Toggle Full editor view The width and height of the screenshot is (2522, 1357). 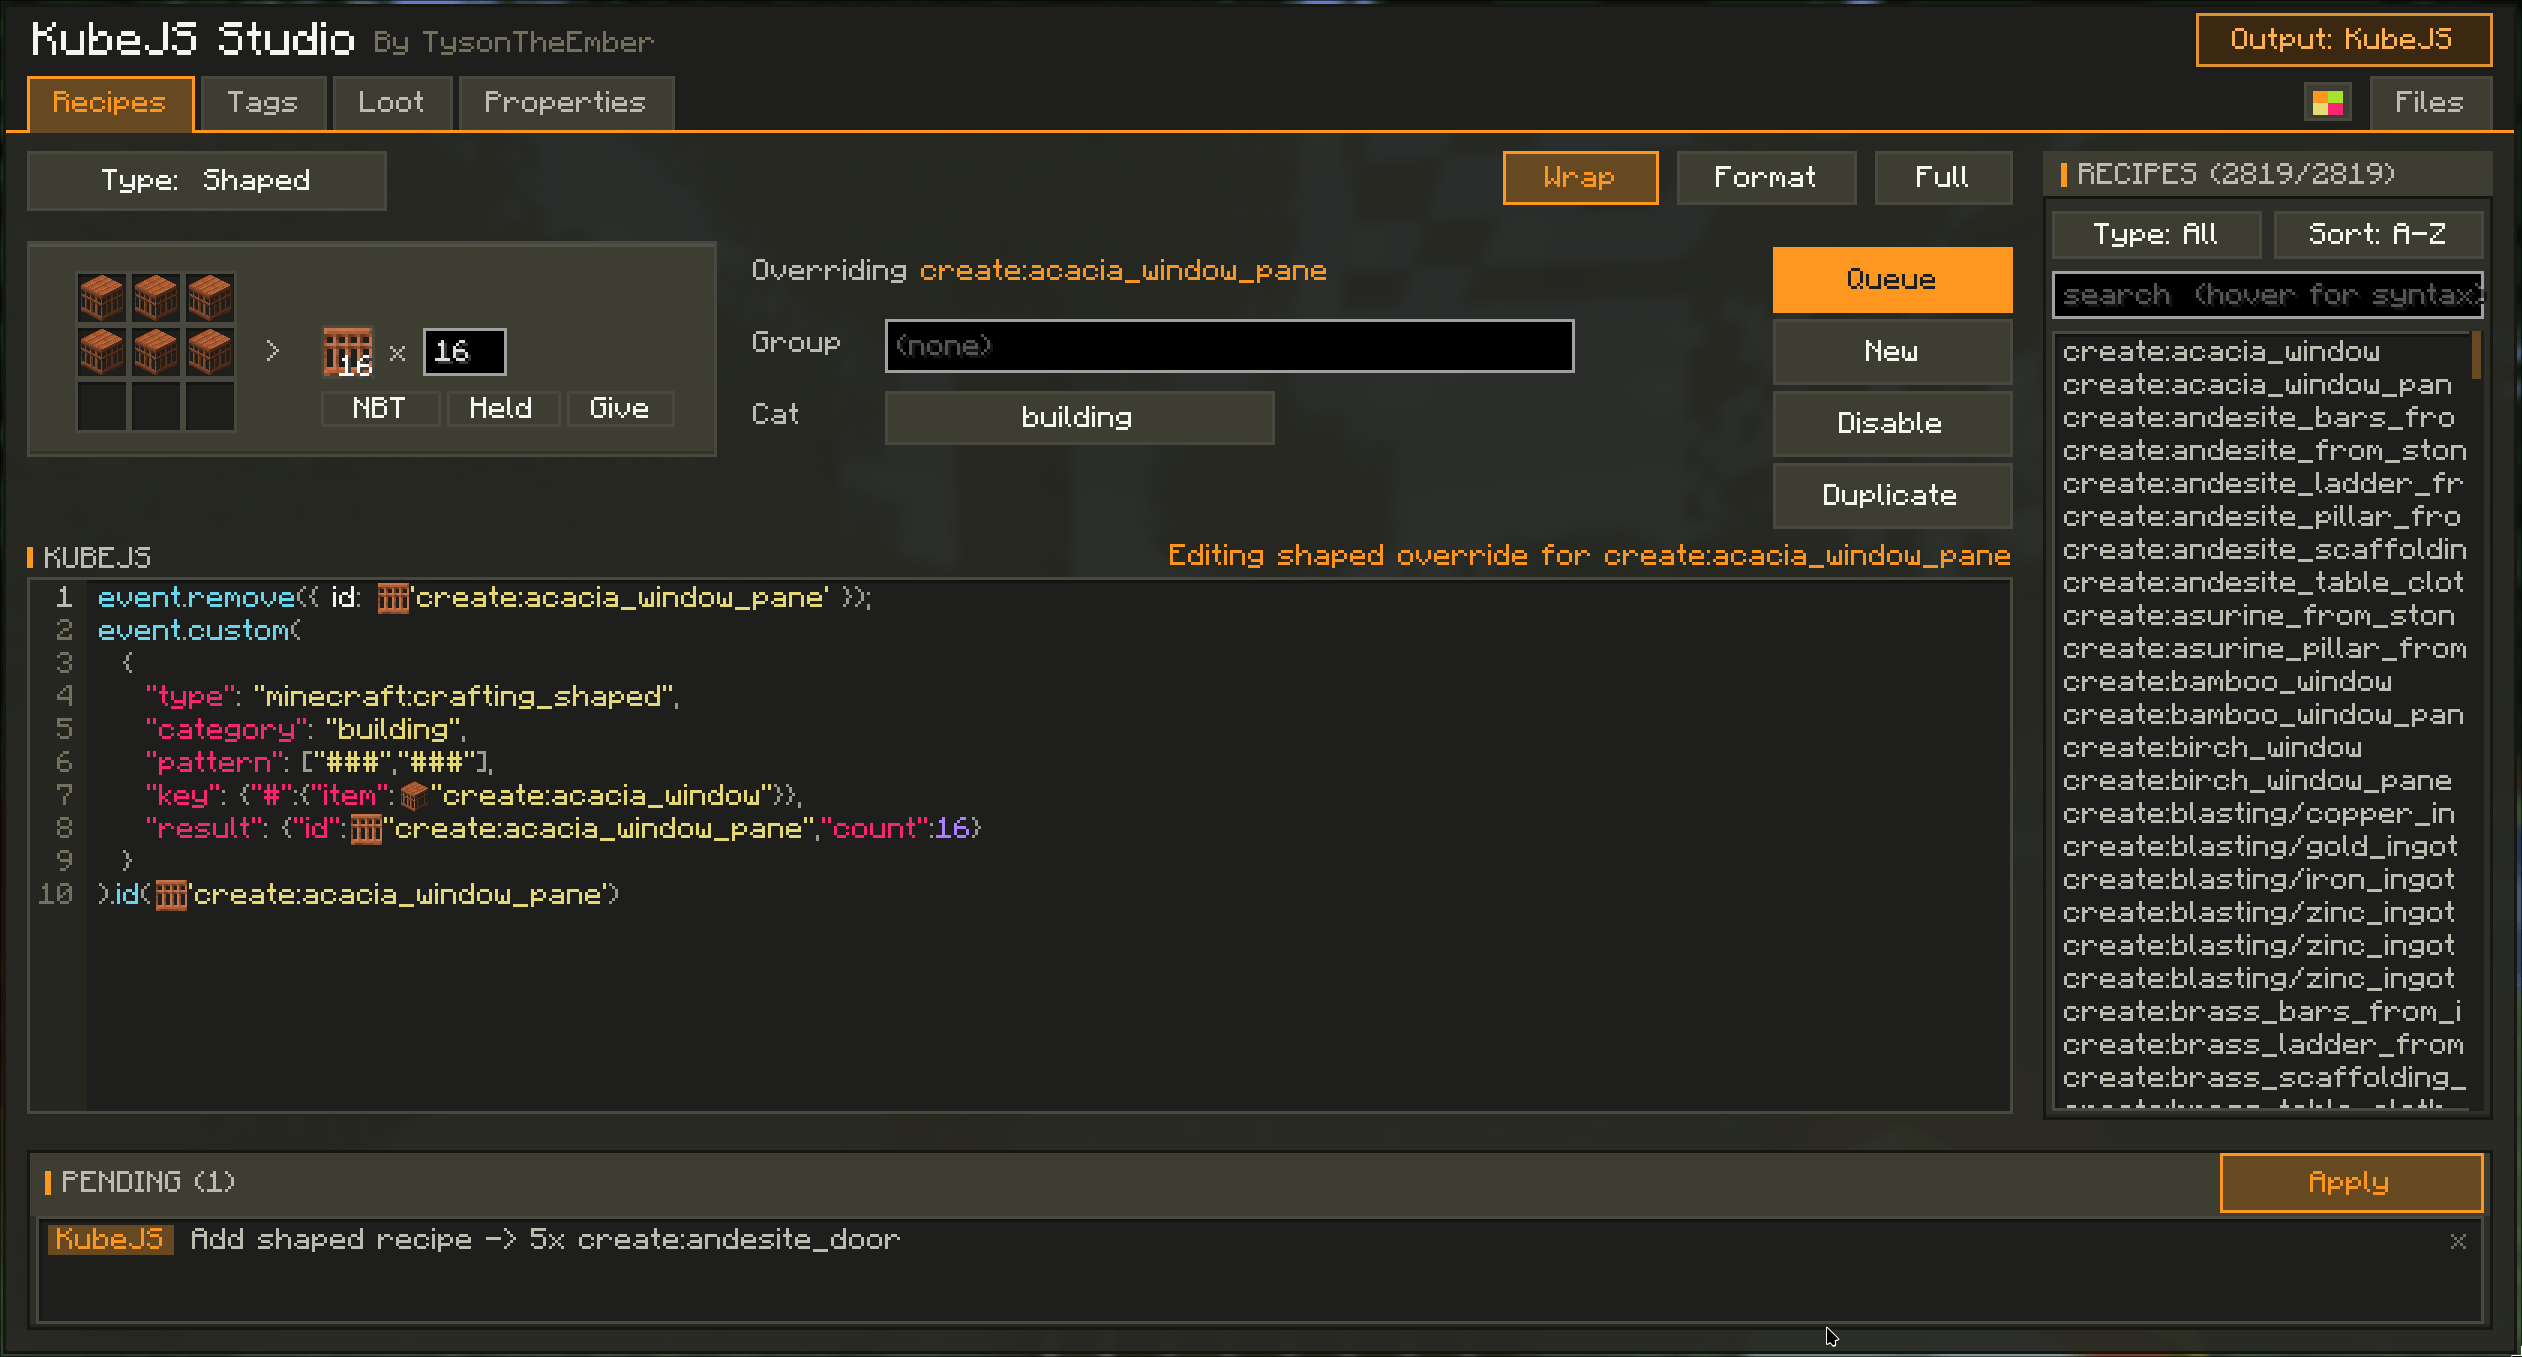1942,178
